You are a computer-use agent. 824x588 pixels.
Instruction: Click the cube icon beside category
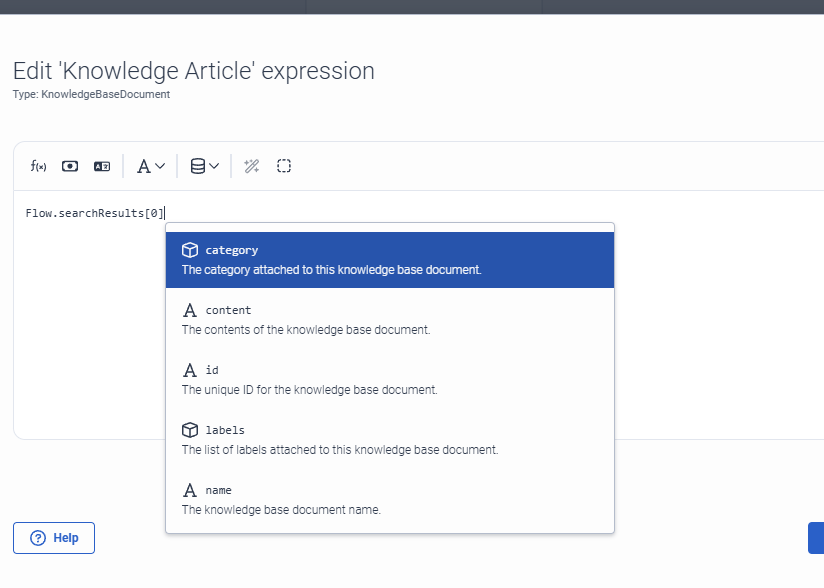[190, 250]
